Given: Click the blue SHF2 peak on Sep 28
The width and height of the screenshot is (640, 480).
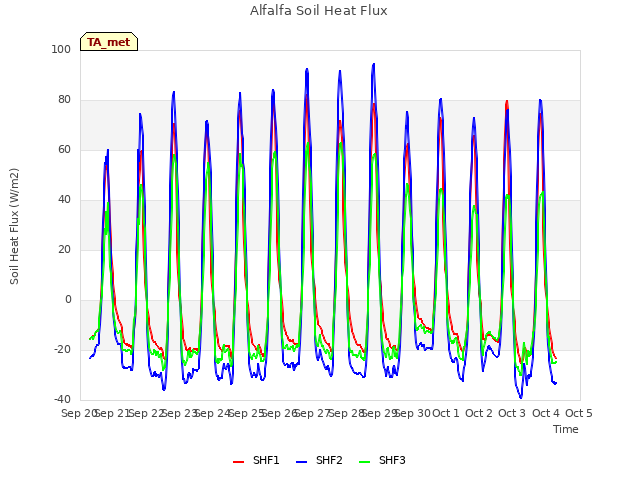Looking at the screenshot, I should pos(373,64).
